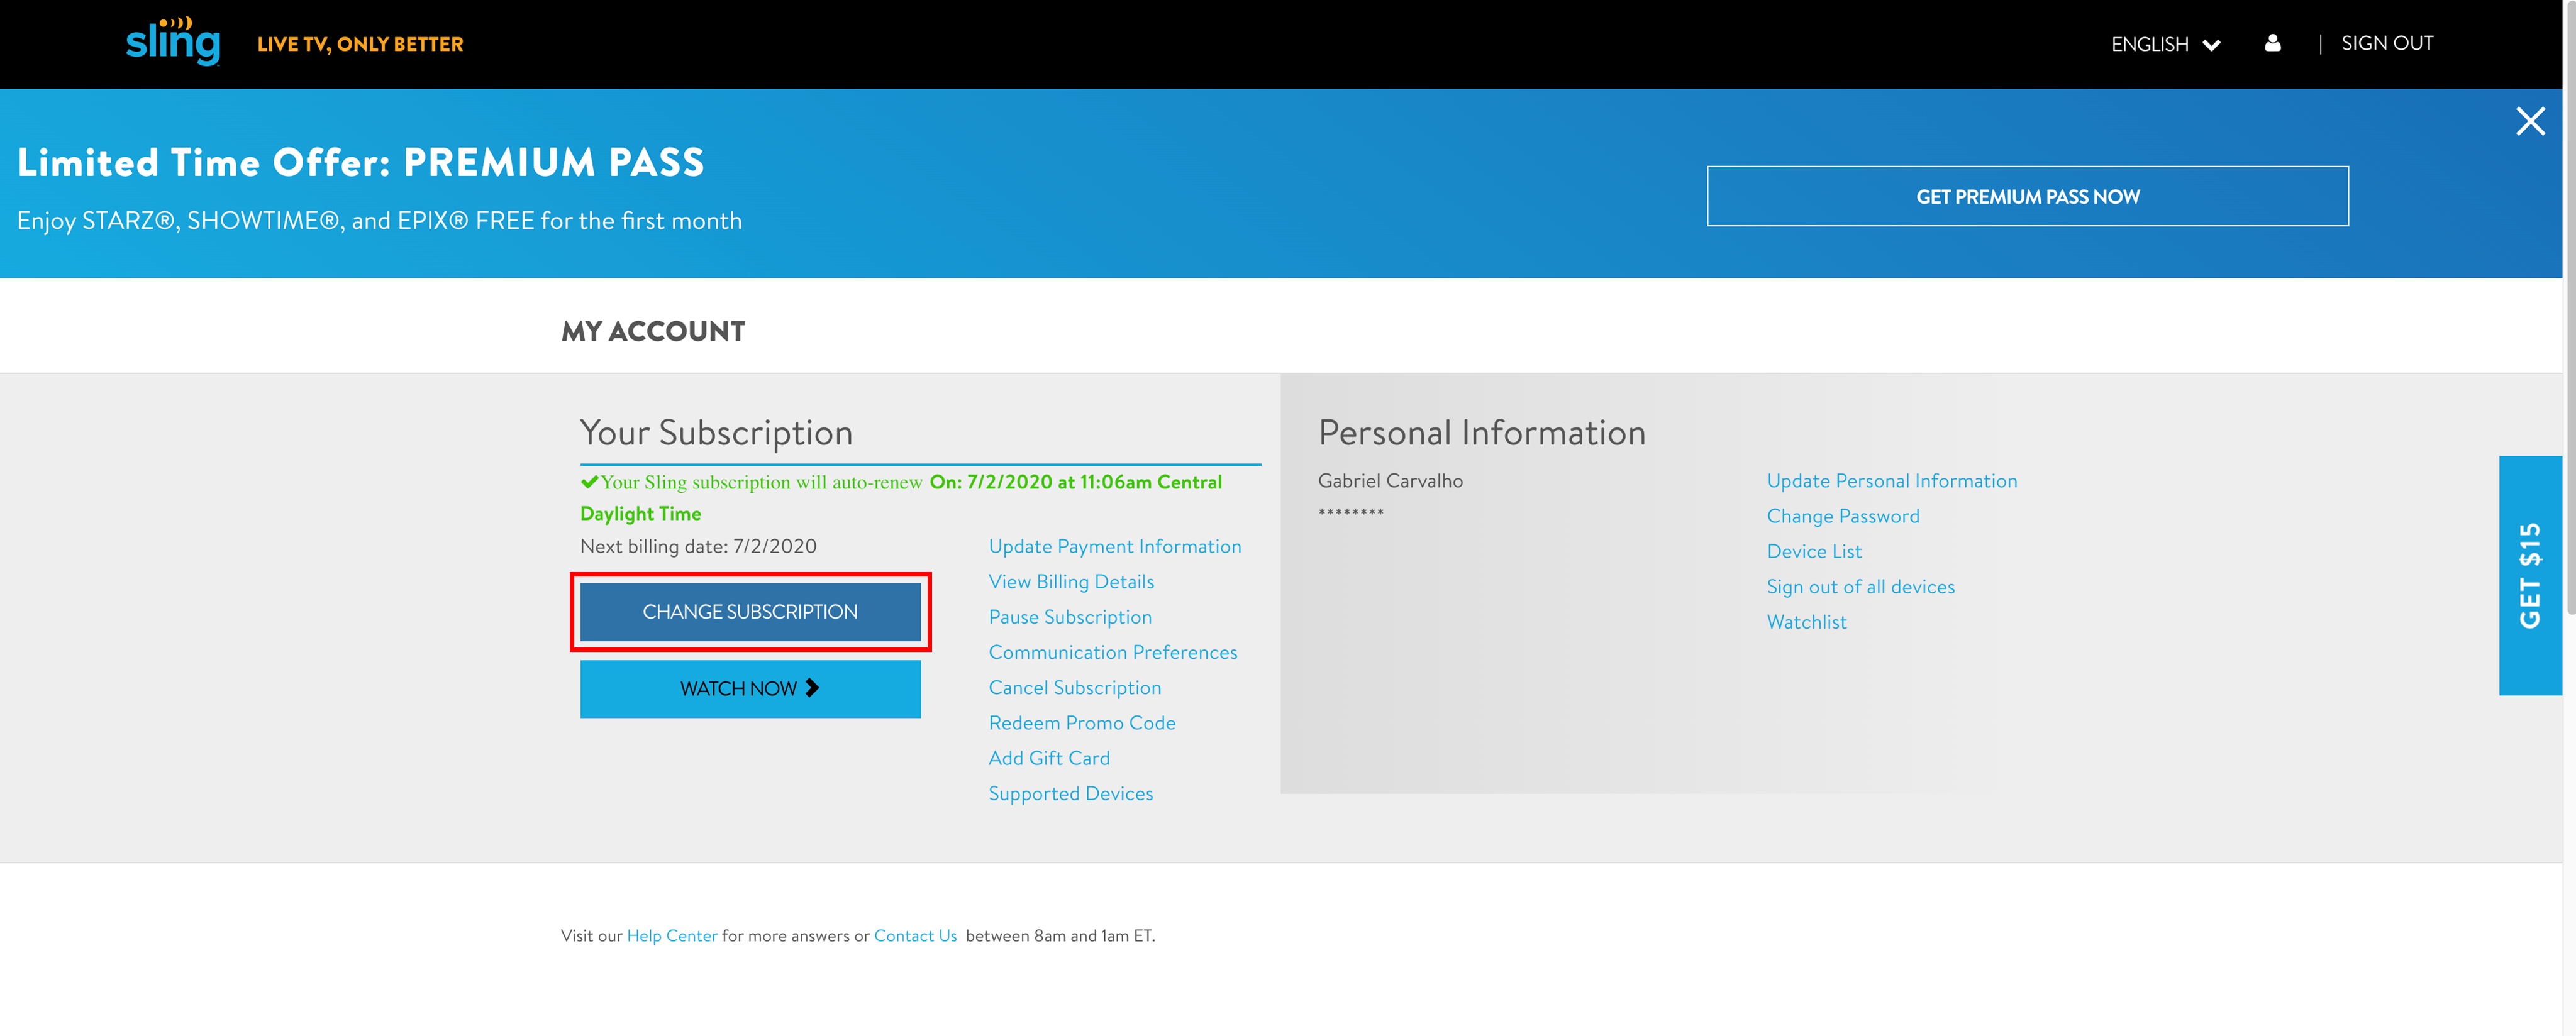
Task: Click the Watch Now button
Action: pos(750,688)
